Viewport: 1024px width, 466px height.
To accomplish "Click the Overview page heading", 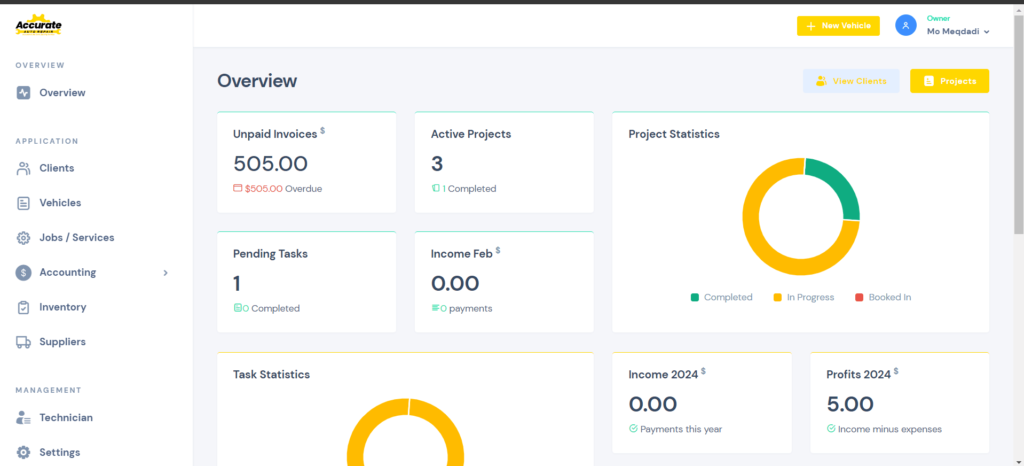I will 257,81.
